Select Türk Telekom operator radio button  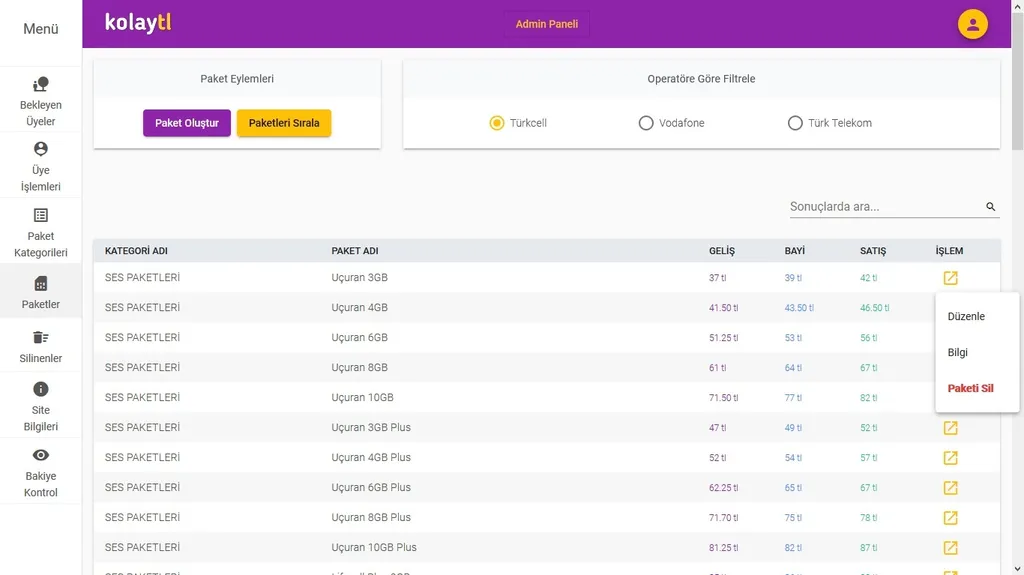click(x=795, y=123)
